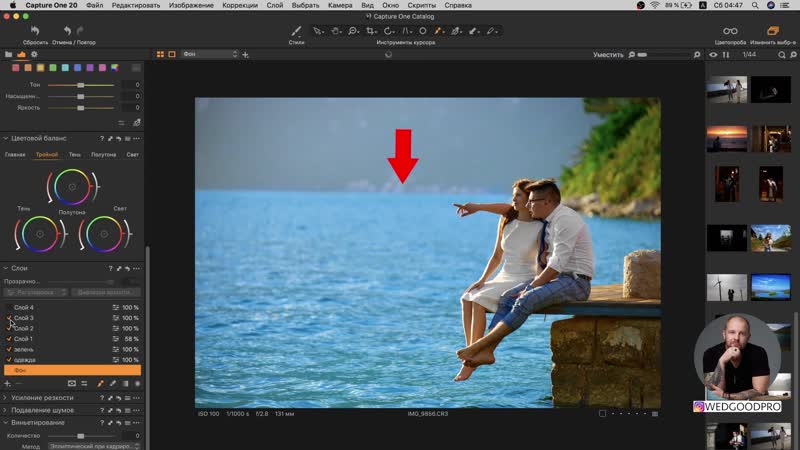Open the Слои panel three-dot menu

coord(136,268)
